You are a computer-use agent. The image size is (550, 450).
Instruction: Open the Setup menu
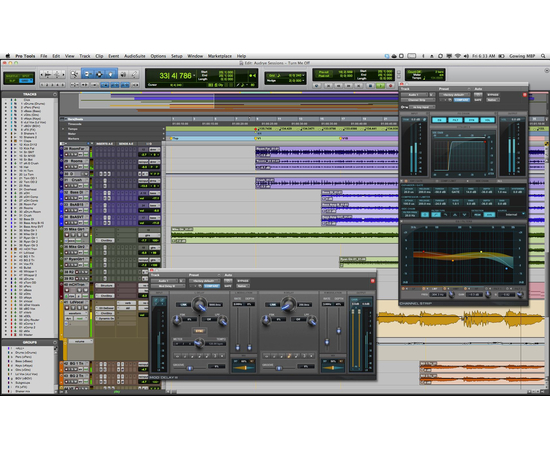[177, 56]
